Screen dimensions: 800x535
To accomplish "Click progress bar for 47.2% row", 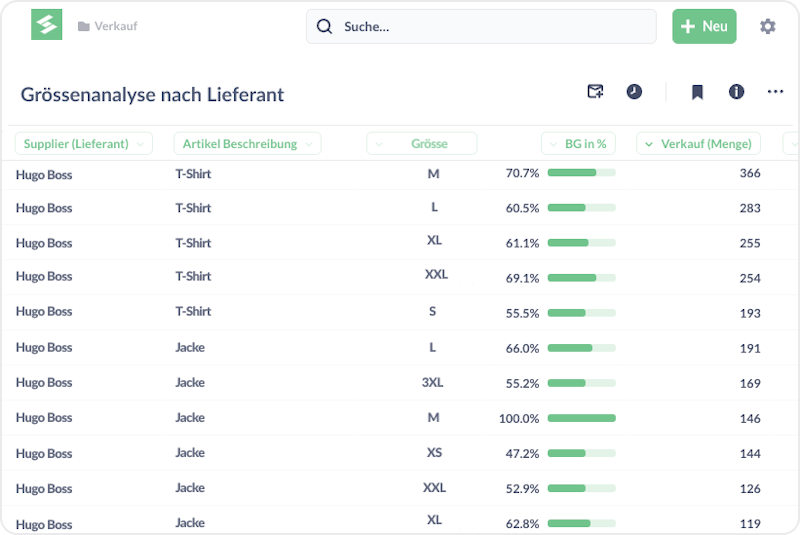I will pyautogui.click(x=582, y=453).
